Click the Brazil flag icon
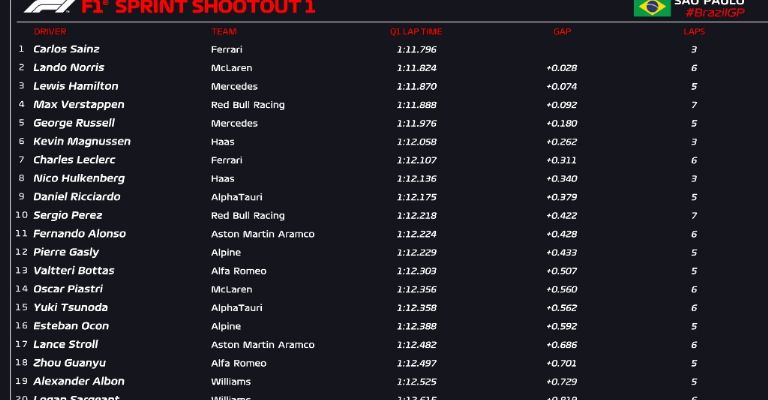The height and width of the screenshot is (400, 768). [652, 7]
